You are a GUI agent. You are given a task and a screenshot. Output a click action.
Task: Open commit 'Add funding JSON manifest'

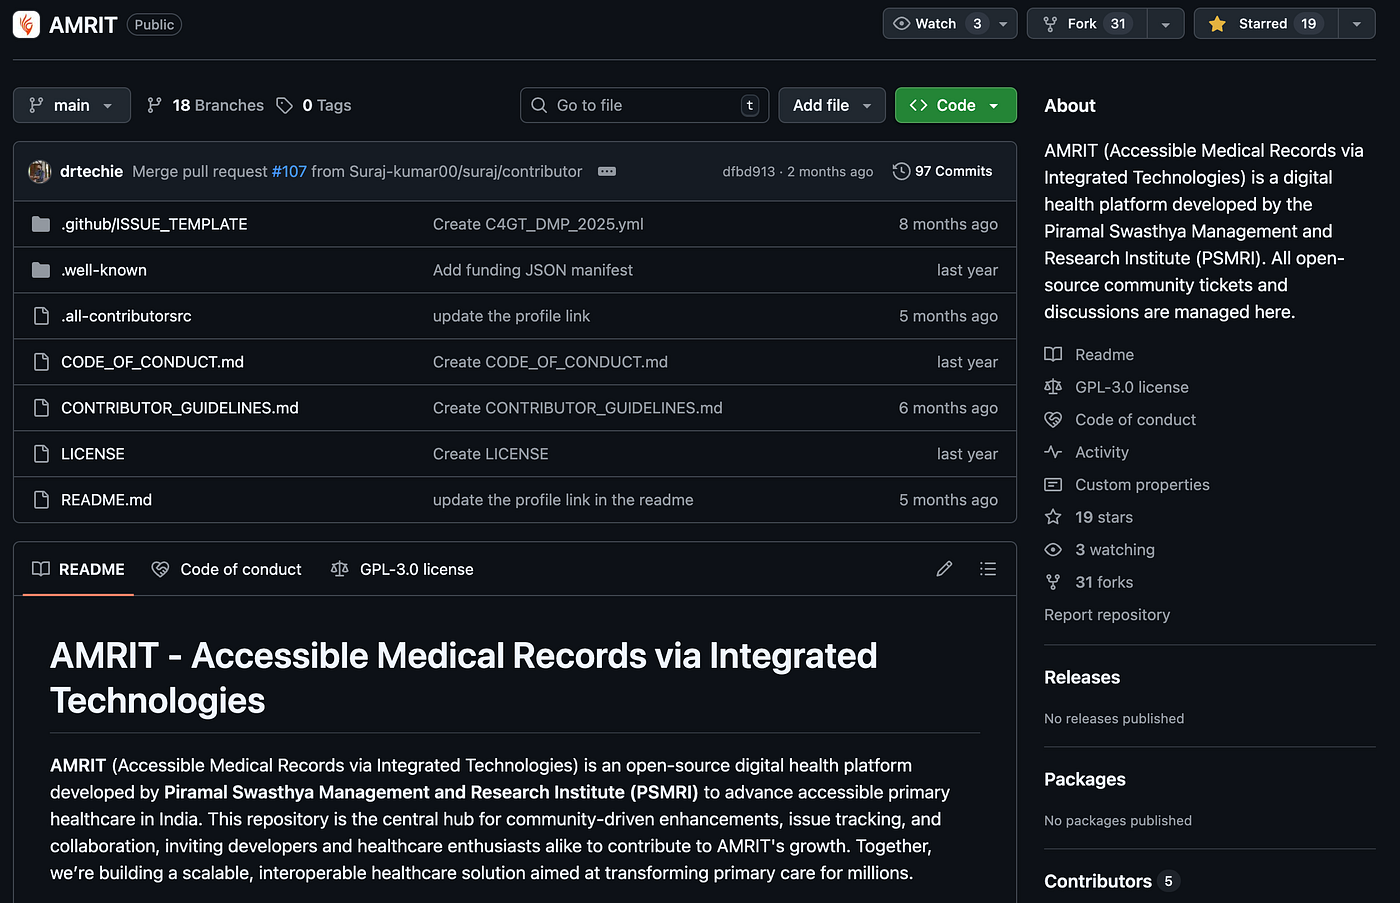coord(533,270)
